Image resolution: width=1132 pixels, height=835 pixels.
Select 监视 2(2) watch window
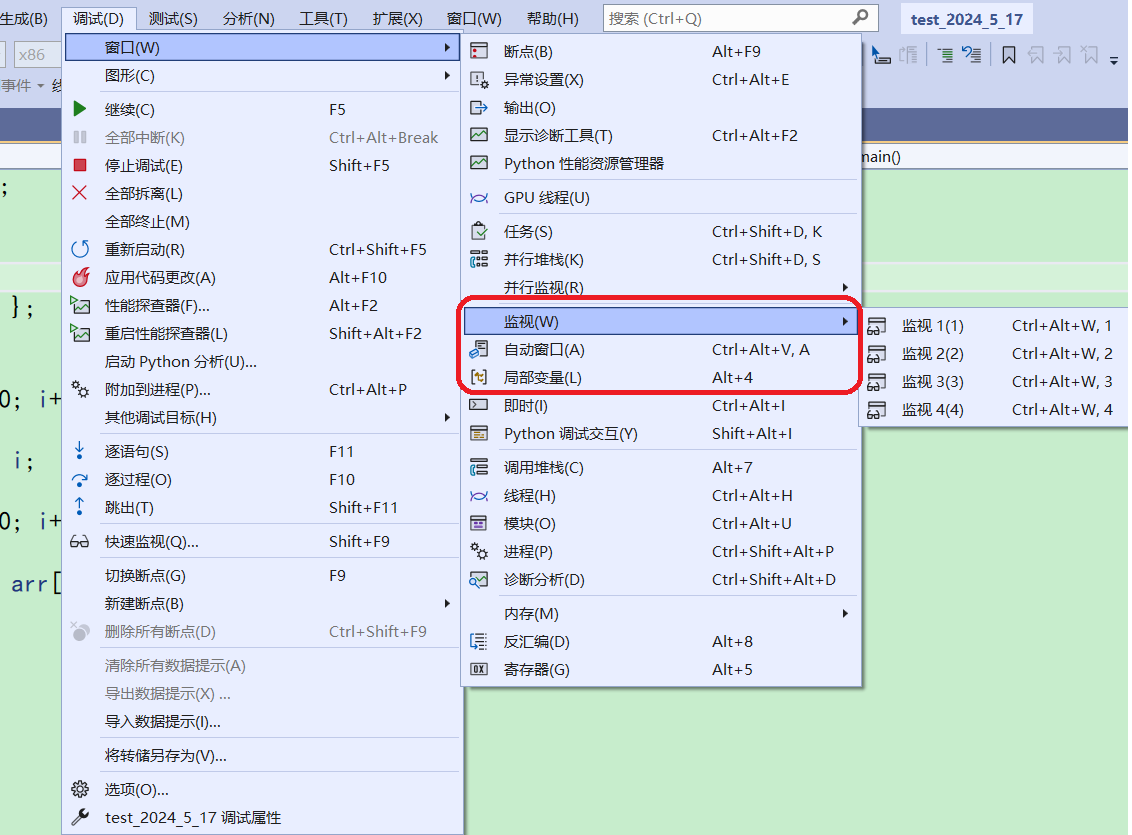tap(994, 354)
